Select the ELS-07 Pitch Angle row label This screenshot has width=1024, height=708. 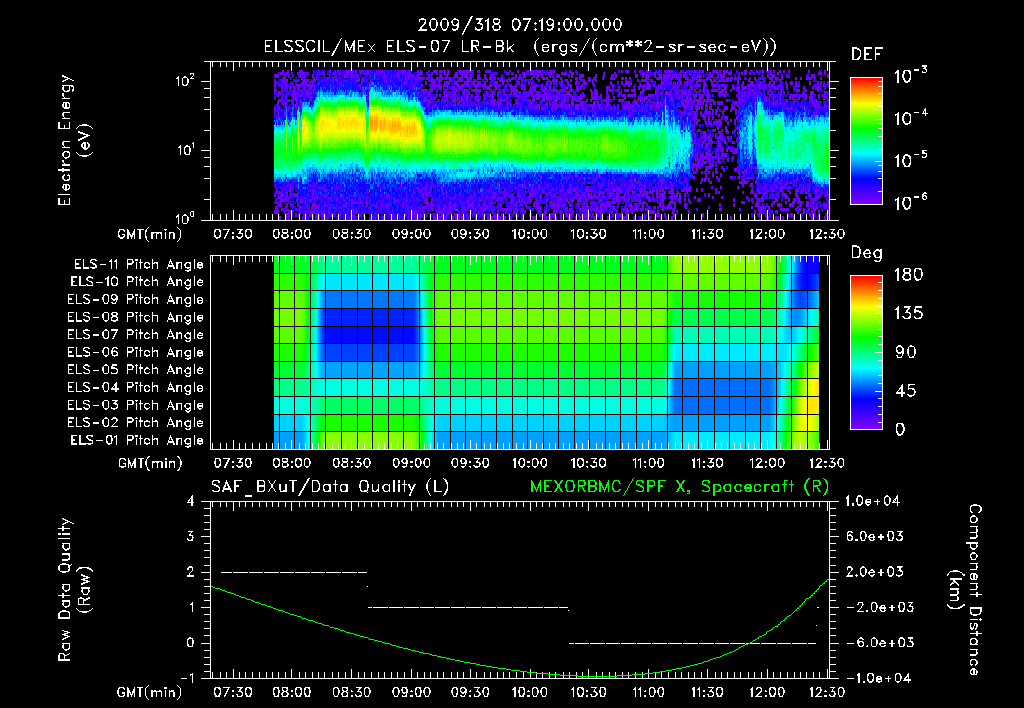pyautogui.click(x=136, y=334)
